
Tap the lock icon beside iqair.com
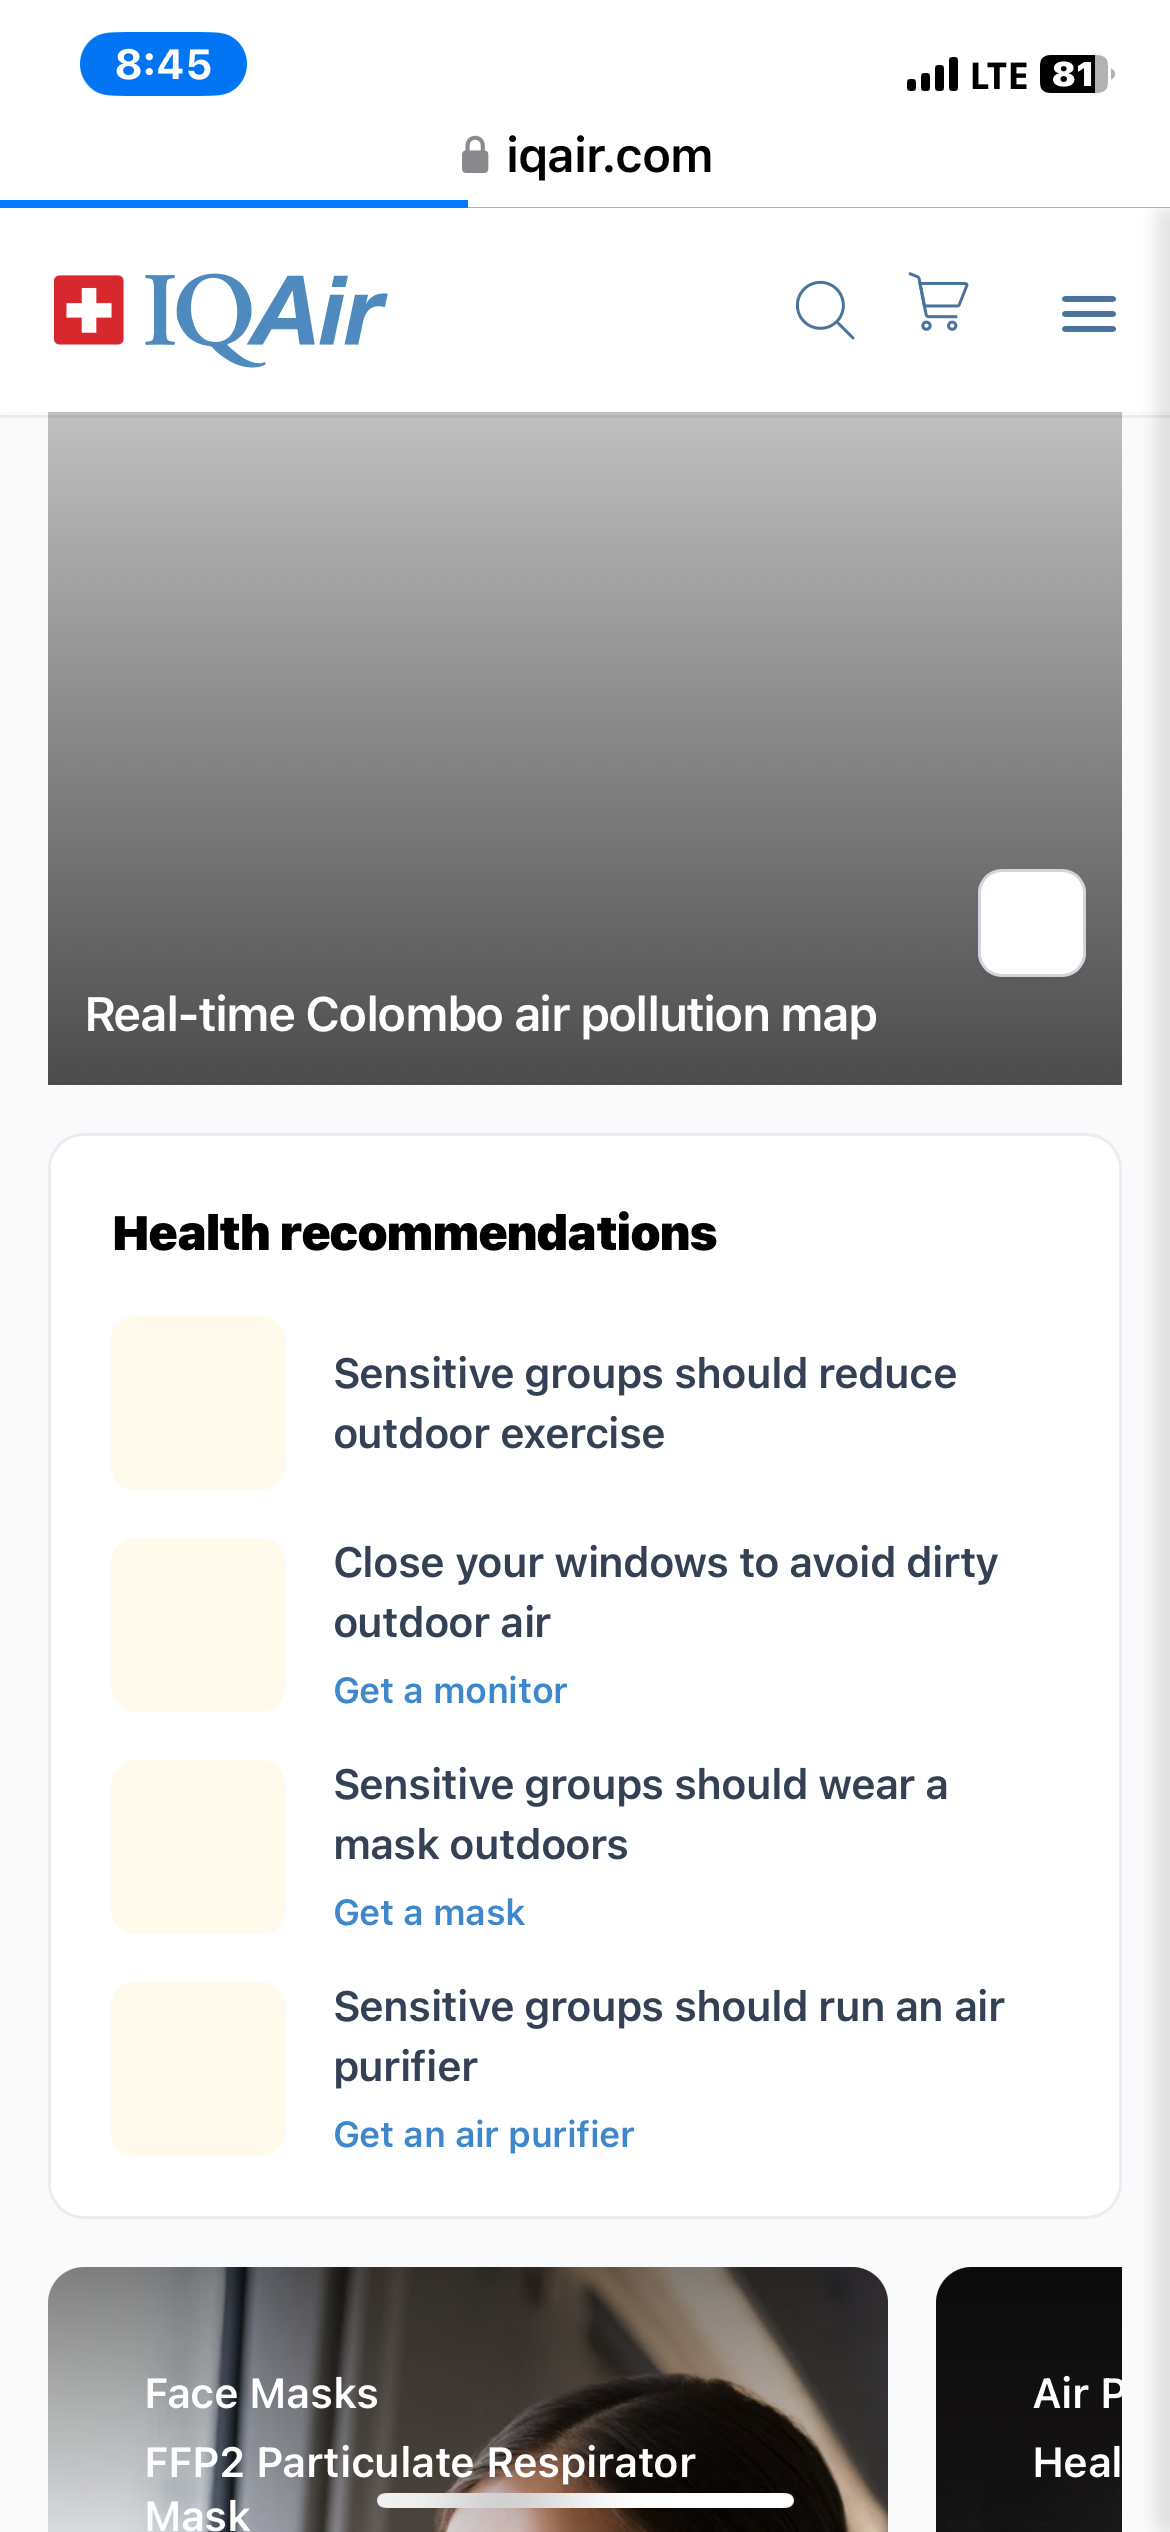(474, 156)
